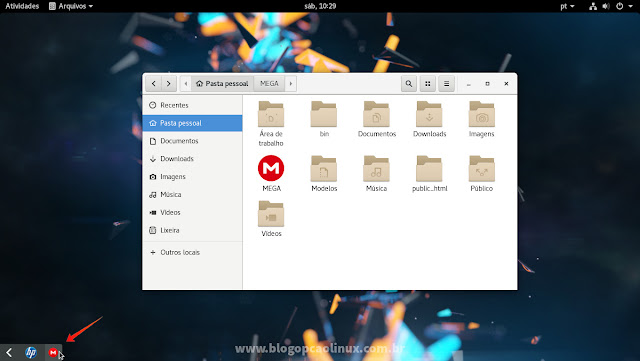
Task: Select the Documentos folder icon in grid
Action: tap(376, 114)
